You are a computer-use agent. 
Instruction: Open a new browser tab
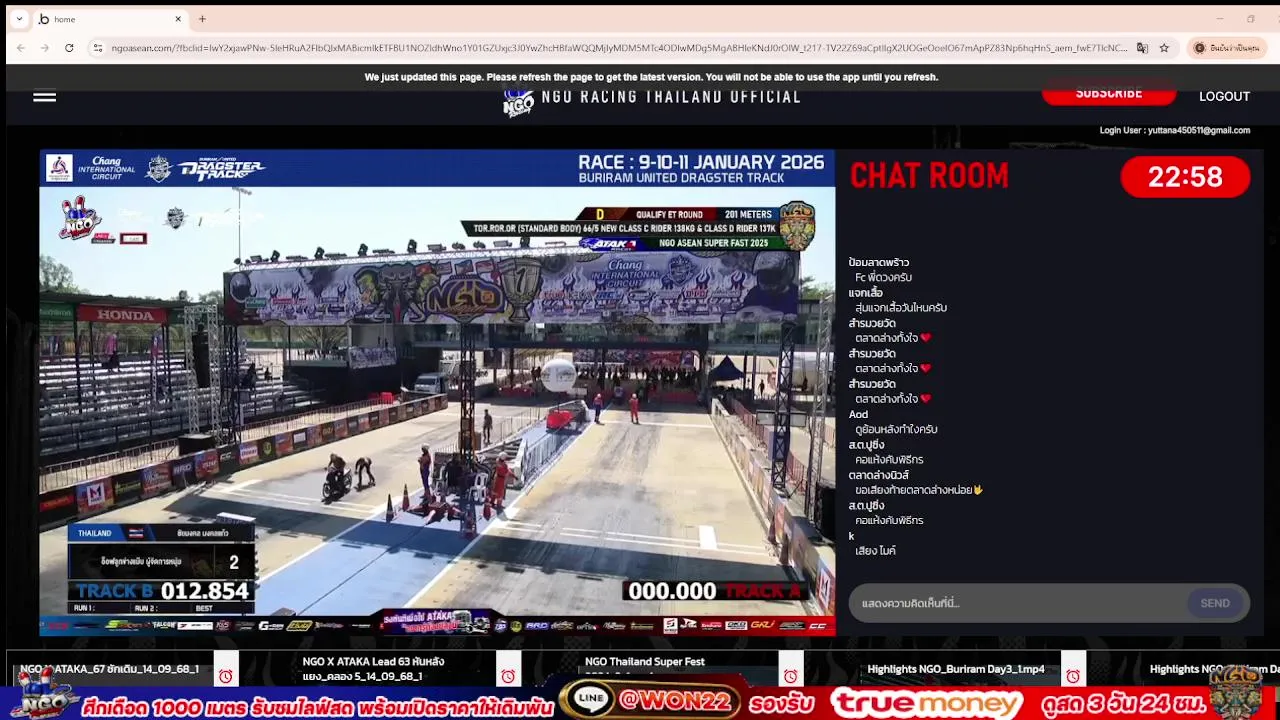click(202, 19)
